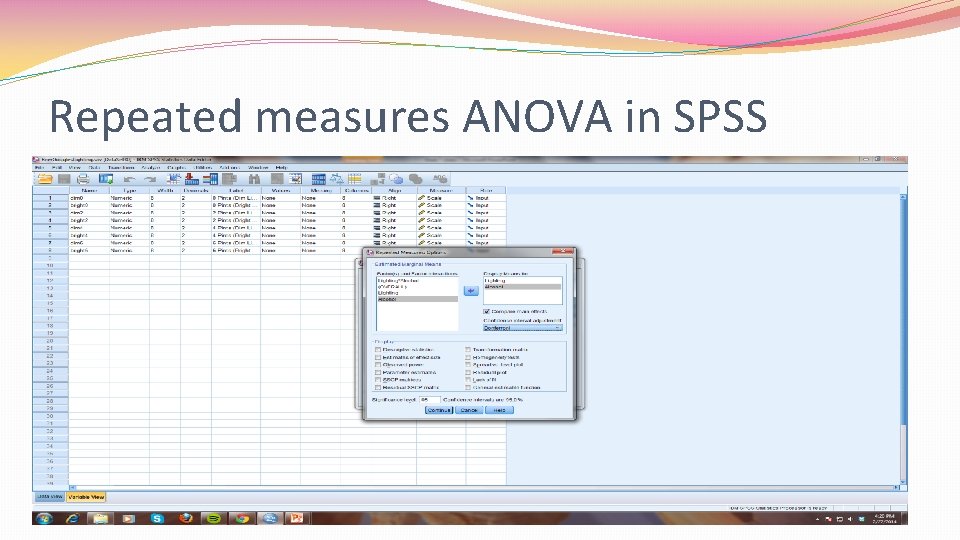960x540 pixels.
Task: Switch to the Data View tab
Action: [50, 497]
